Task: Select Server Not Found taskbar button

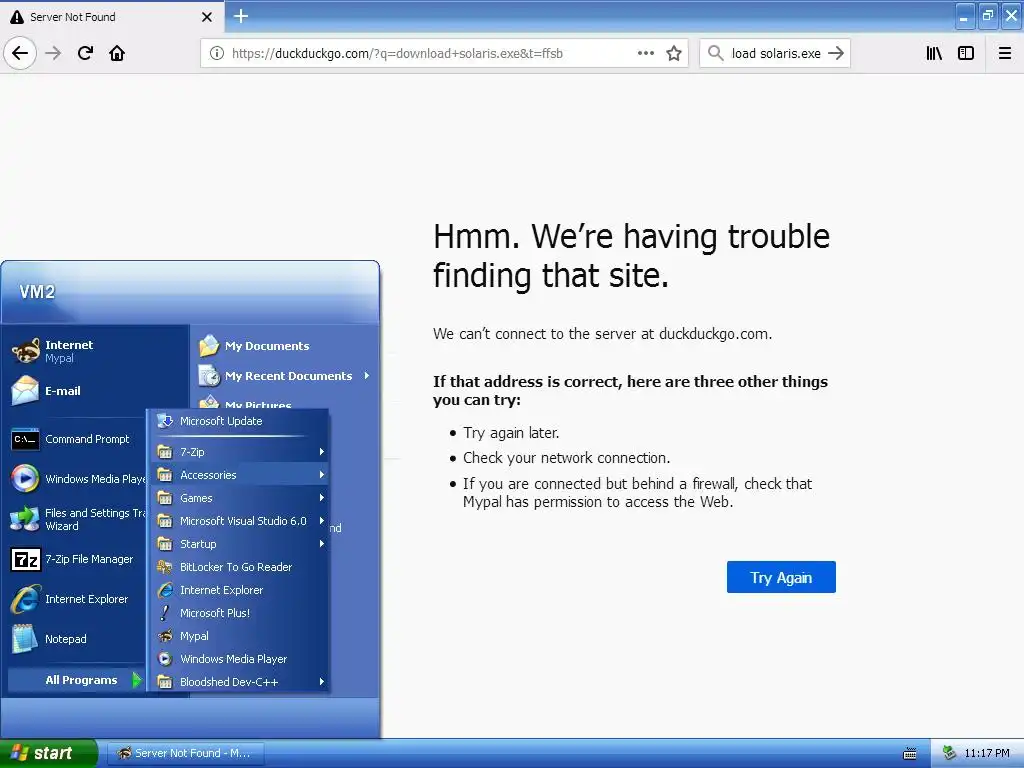Action: 185,753
